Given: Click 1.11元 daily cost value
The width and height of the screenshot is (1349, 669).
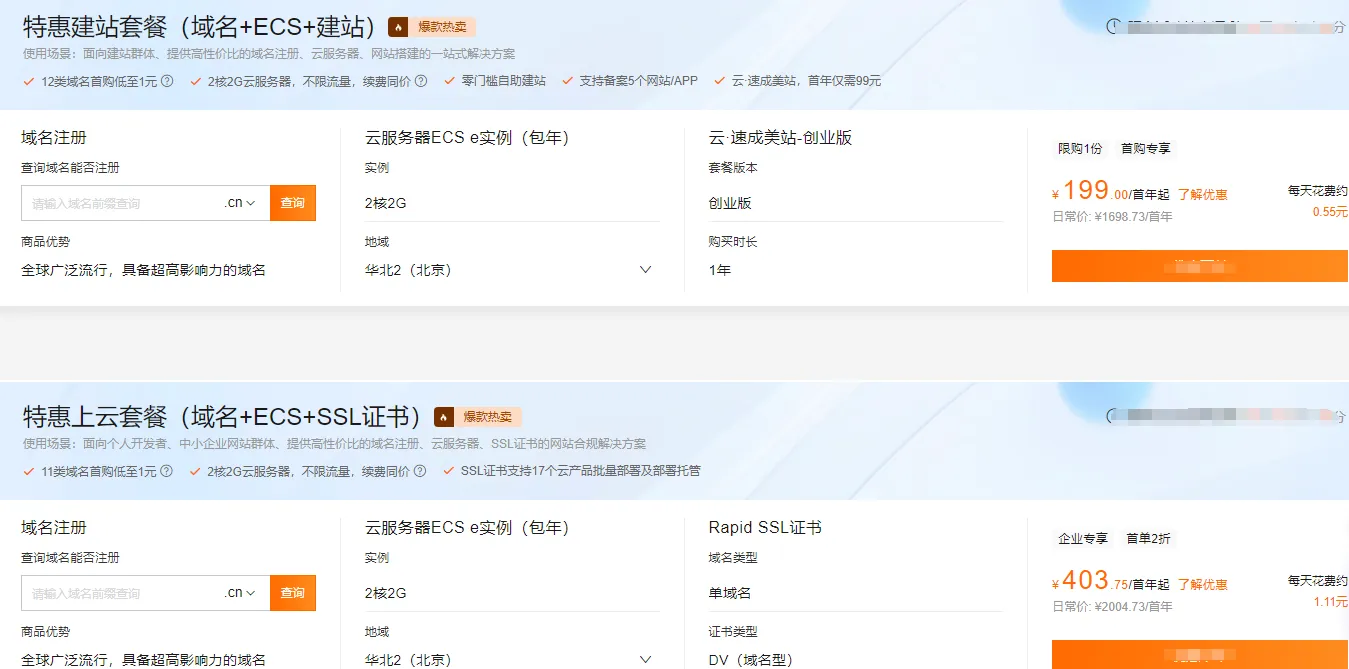Looking at the screenshot, I should (x=1330, y=602).
